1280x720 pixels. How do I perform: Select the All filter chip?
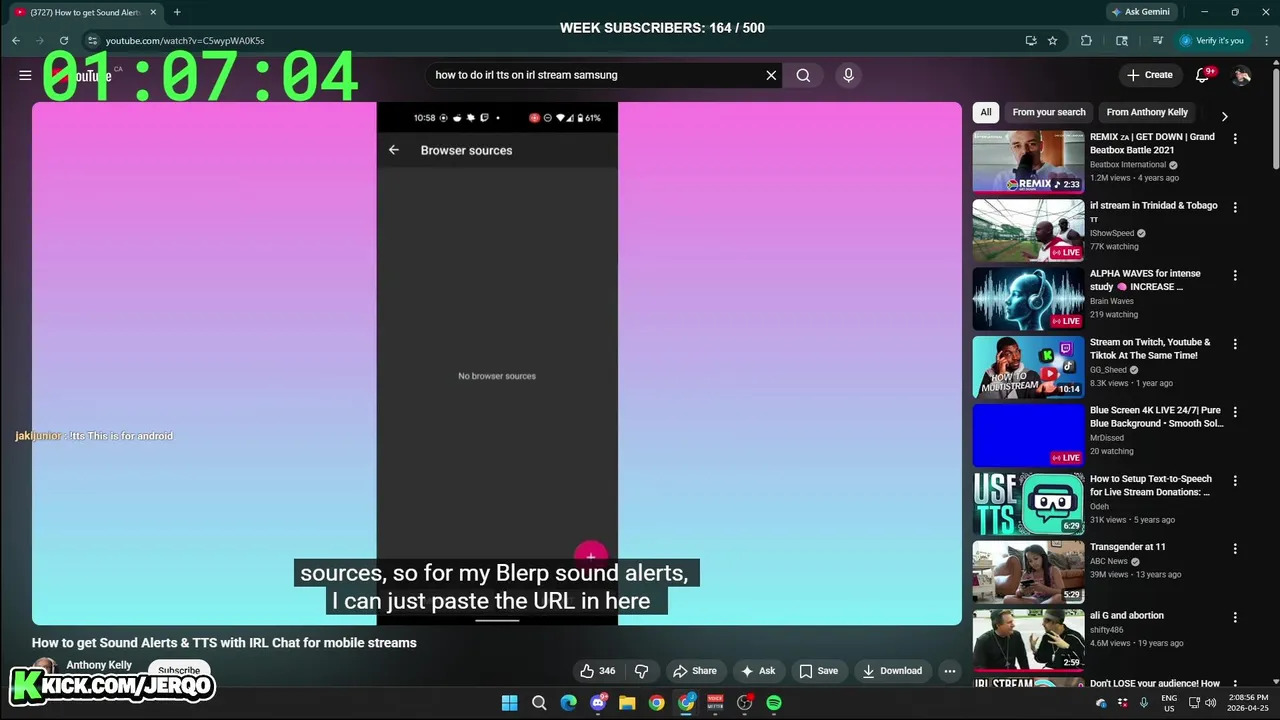(986, 112)
